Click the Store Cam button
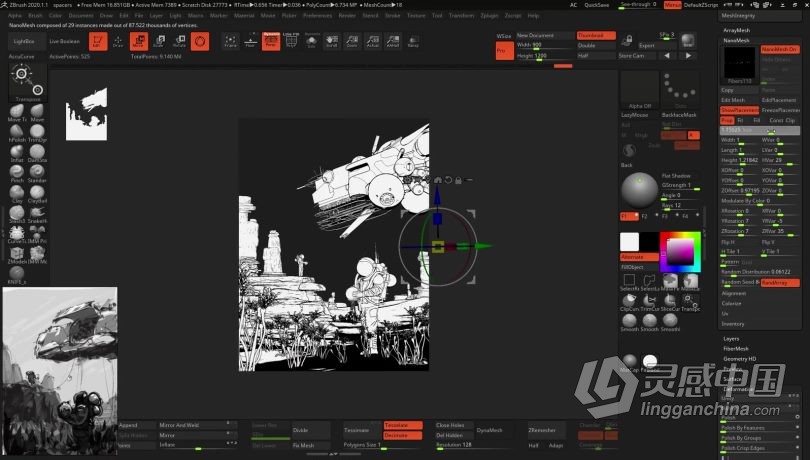810x460 pixels. [637, 56]
